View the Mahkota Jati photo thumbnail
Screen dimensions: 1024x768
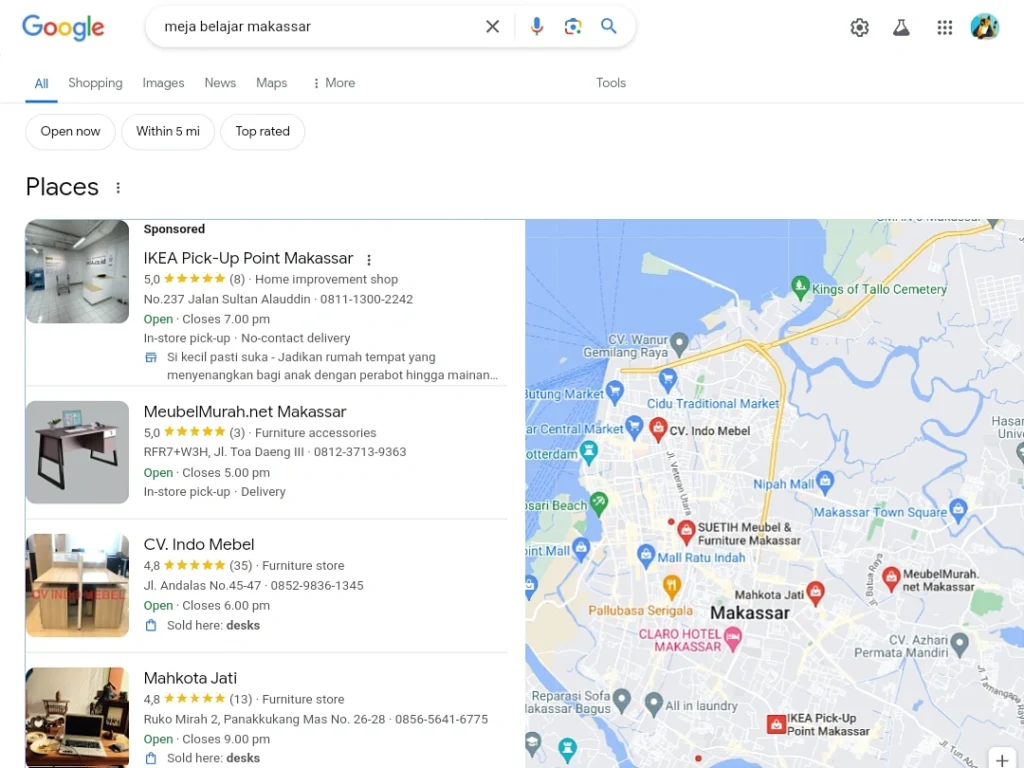coord(77,716)
